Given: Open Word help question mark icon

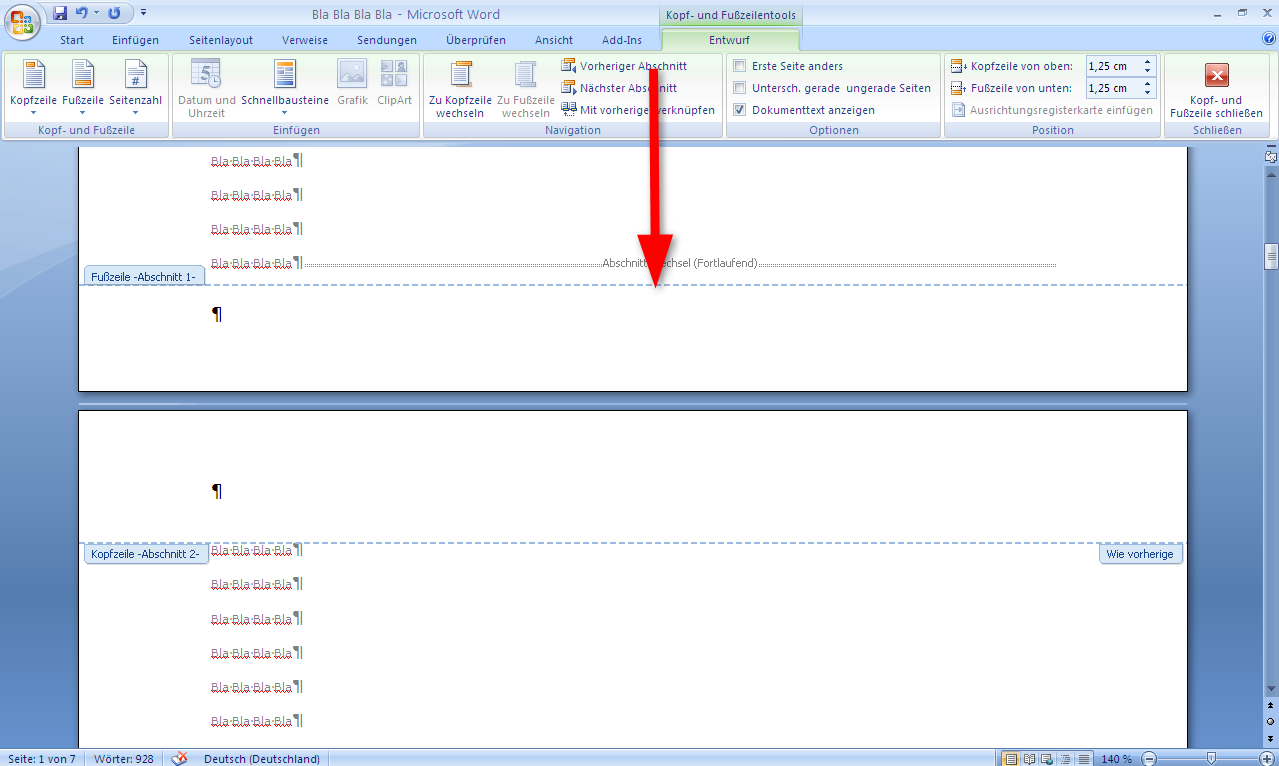Looking at the screenshot, I should tap(1269, 39).
